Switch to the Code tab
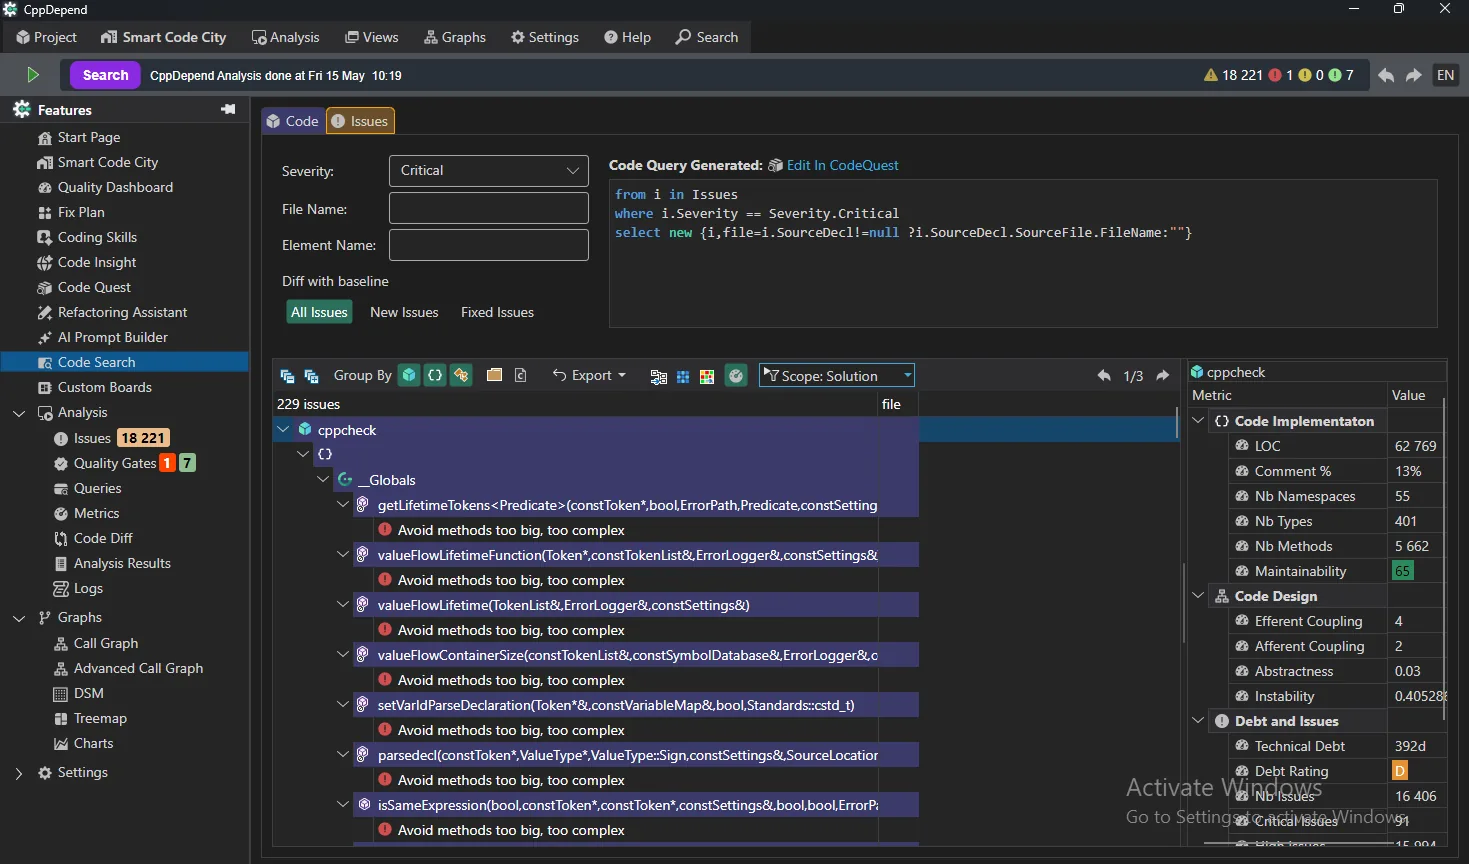1469x864 pixels. pyautogui.click(x=293, y=121)
